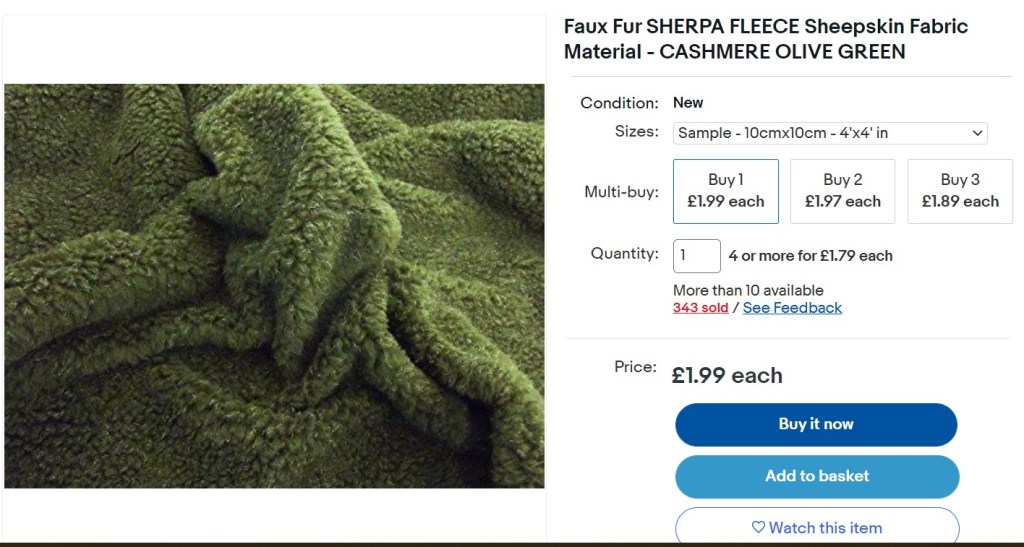The image size is (1024, 547).
Task: Click the heart icon on Watch this item
Action: click(x=758, y=527)
